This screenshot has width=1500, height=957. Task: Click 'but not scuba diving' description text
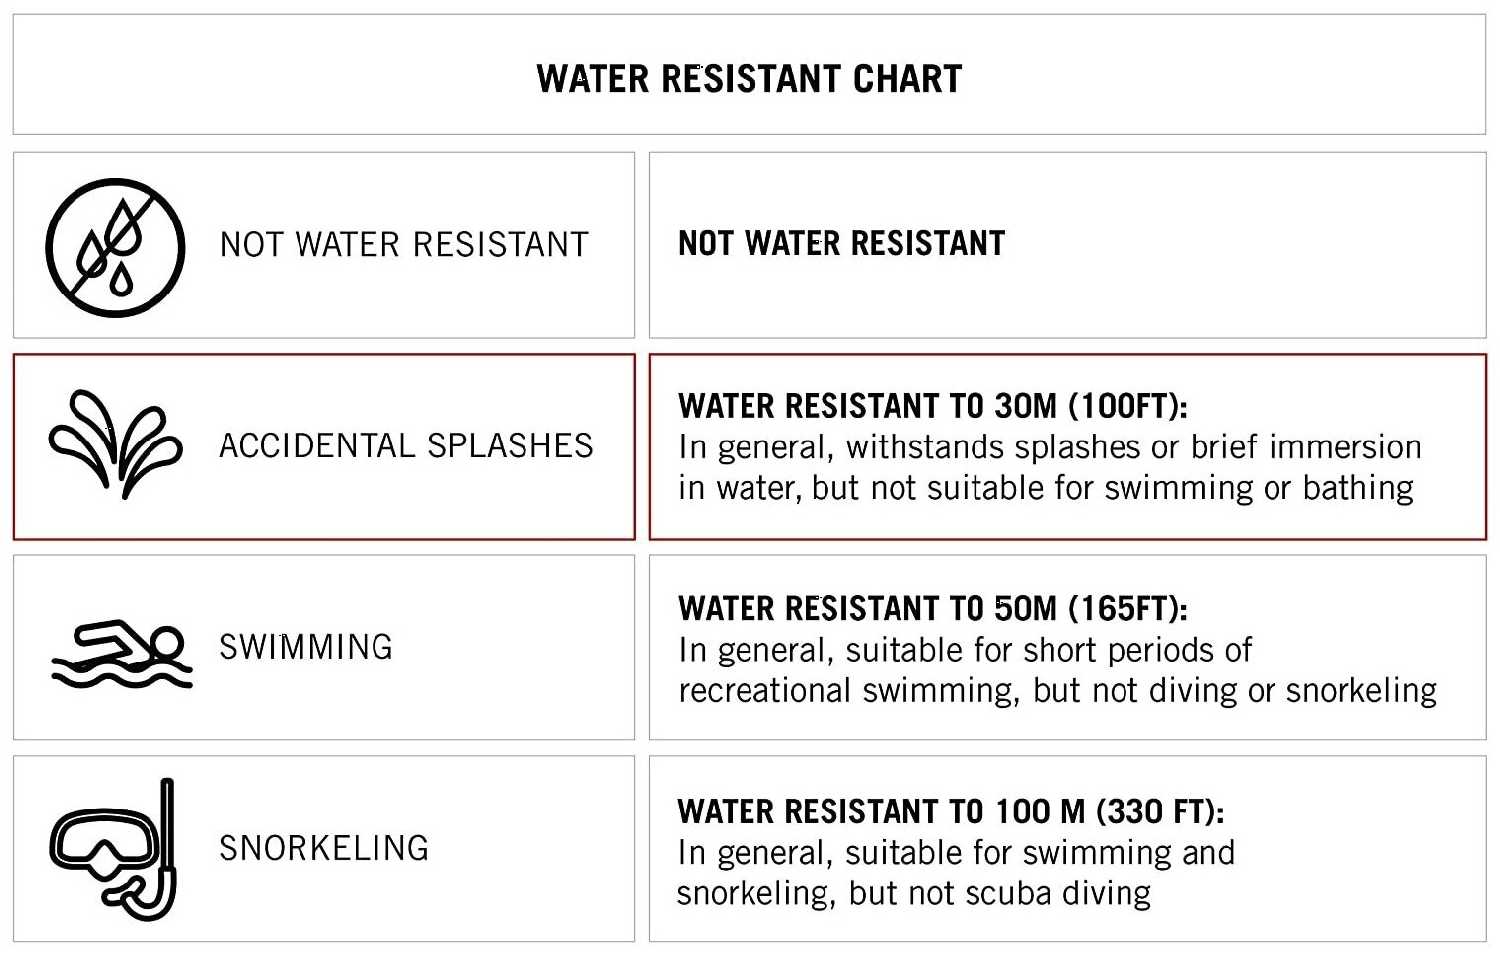pos(1000,893)
